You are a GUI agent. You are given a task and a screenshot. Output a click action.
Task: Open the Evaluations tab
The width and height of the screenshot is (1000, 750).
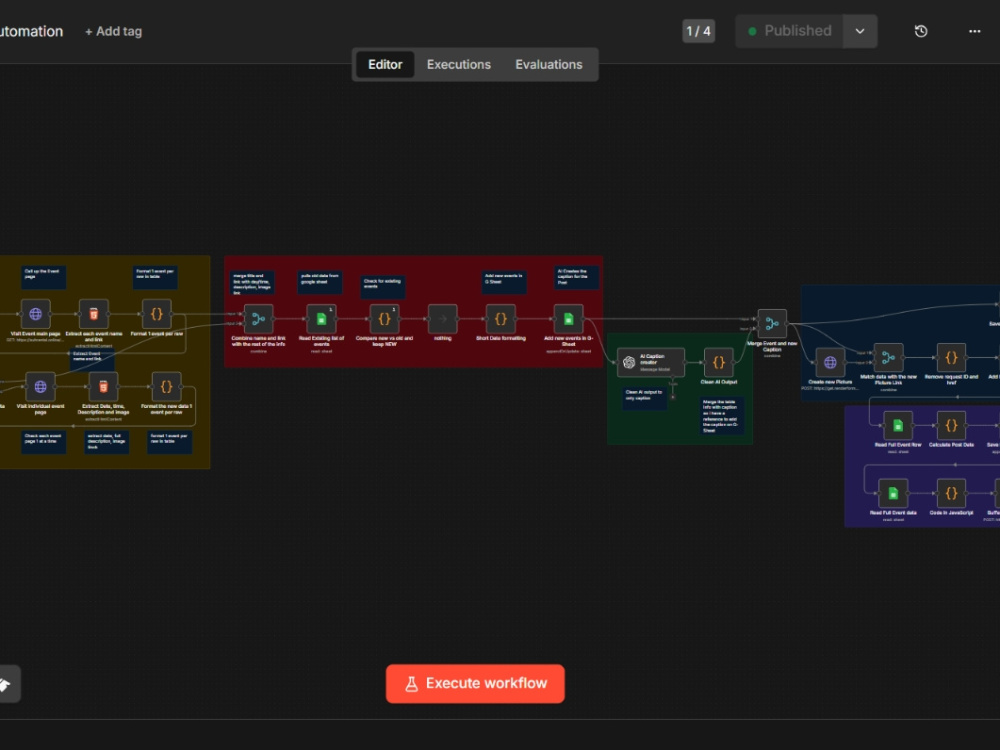tap(548, 64)
